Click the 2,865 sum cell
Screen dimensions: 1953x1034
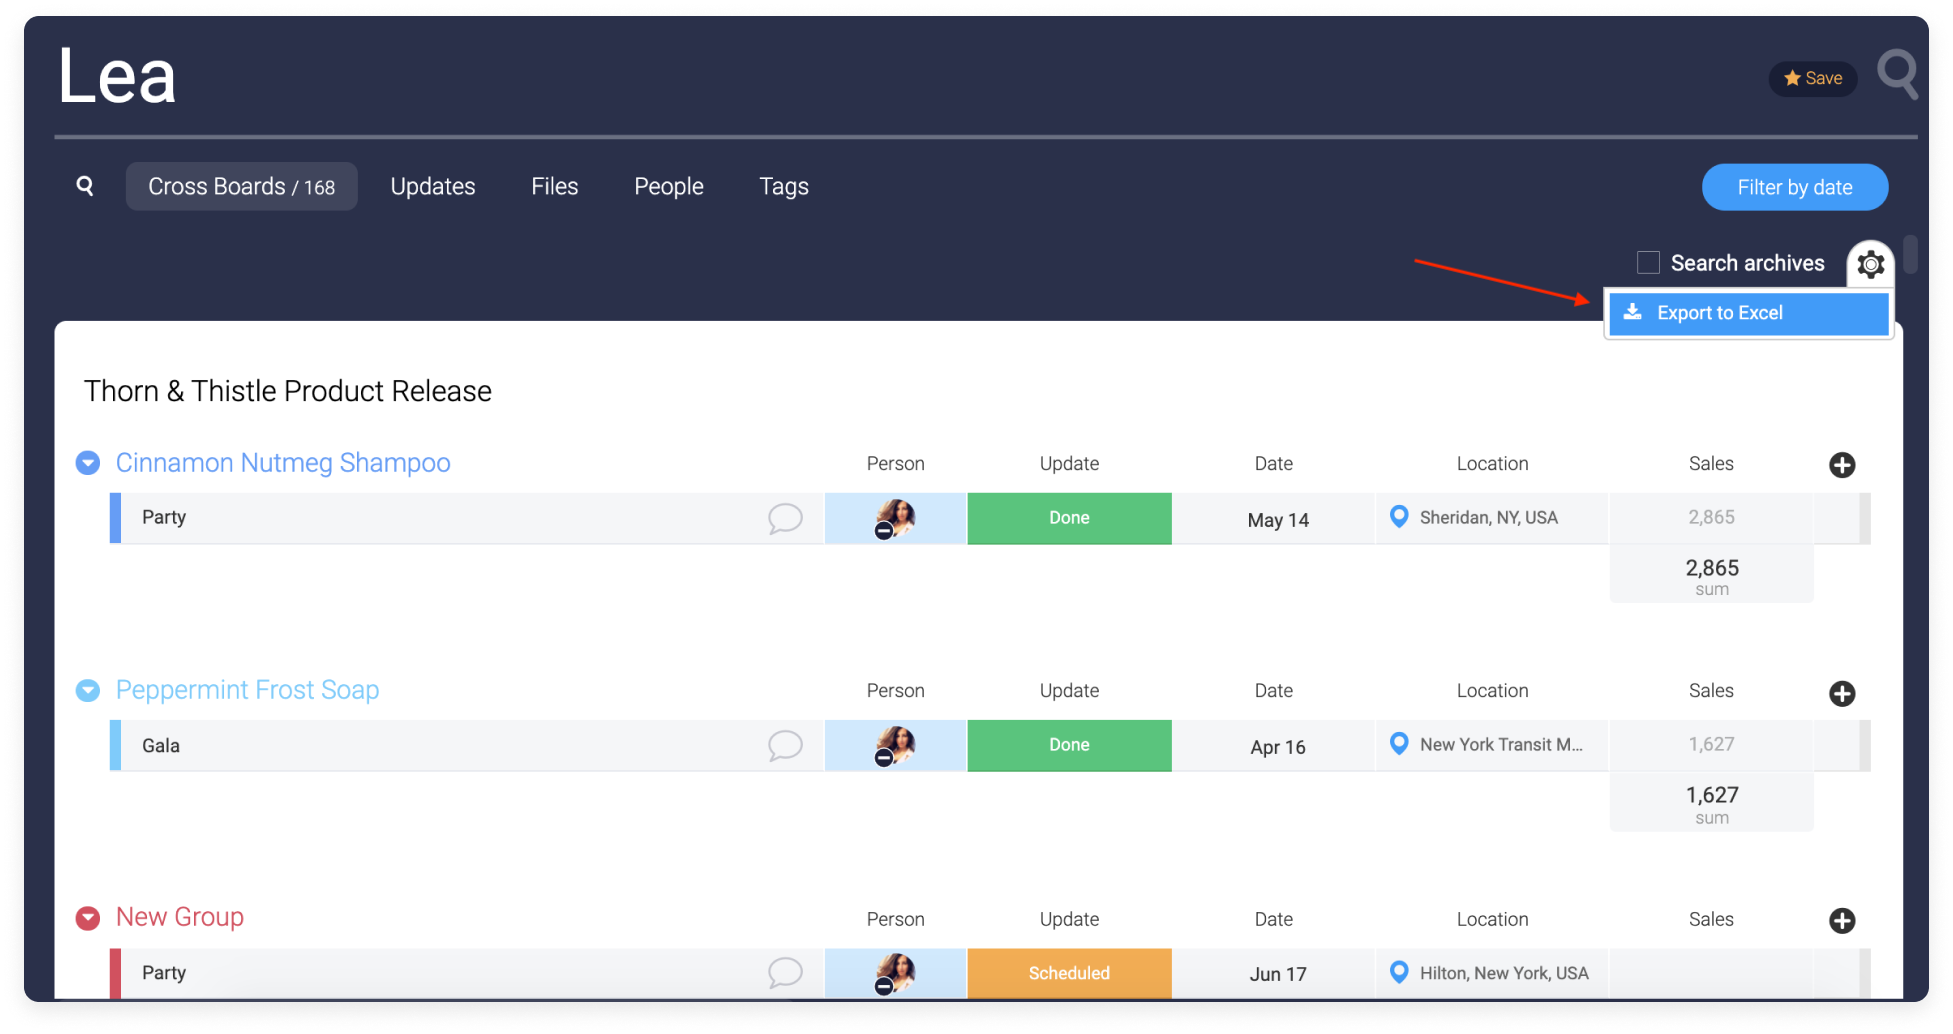point(1711,575)
